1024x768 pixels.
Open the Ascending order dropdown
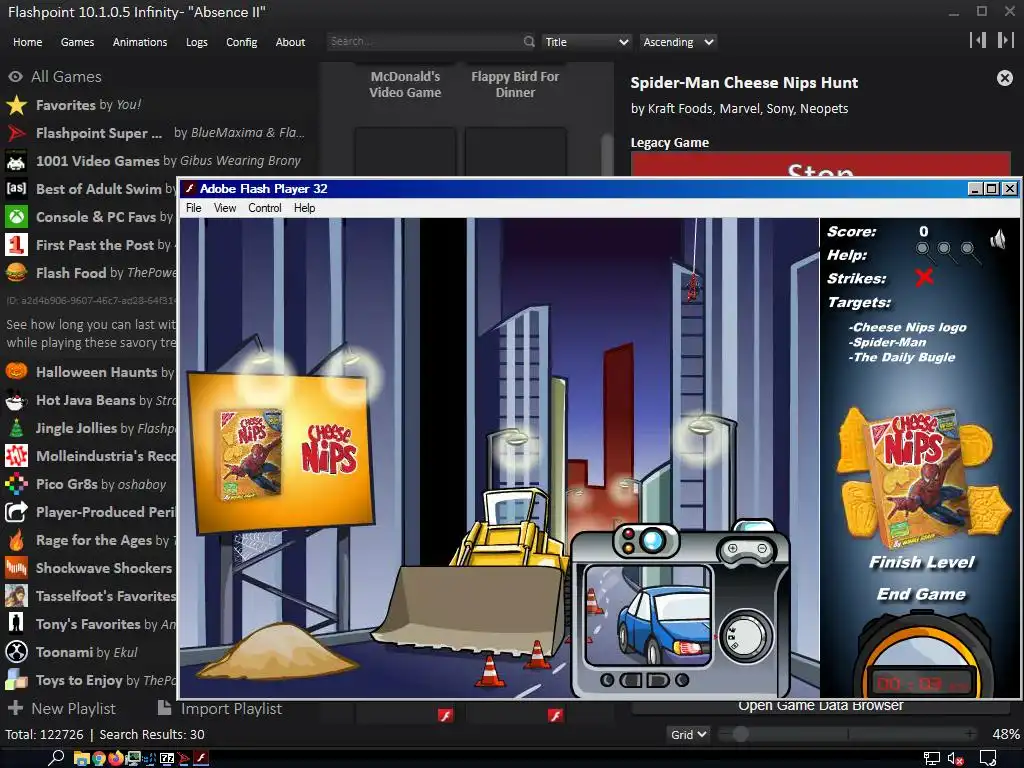point(678,42)
